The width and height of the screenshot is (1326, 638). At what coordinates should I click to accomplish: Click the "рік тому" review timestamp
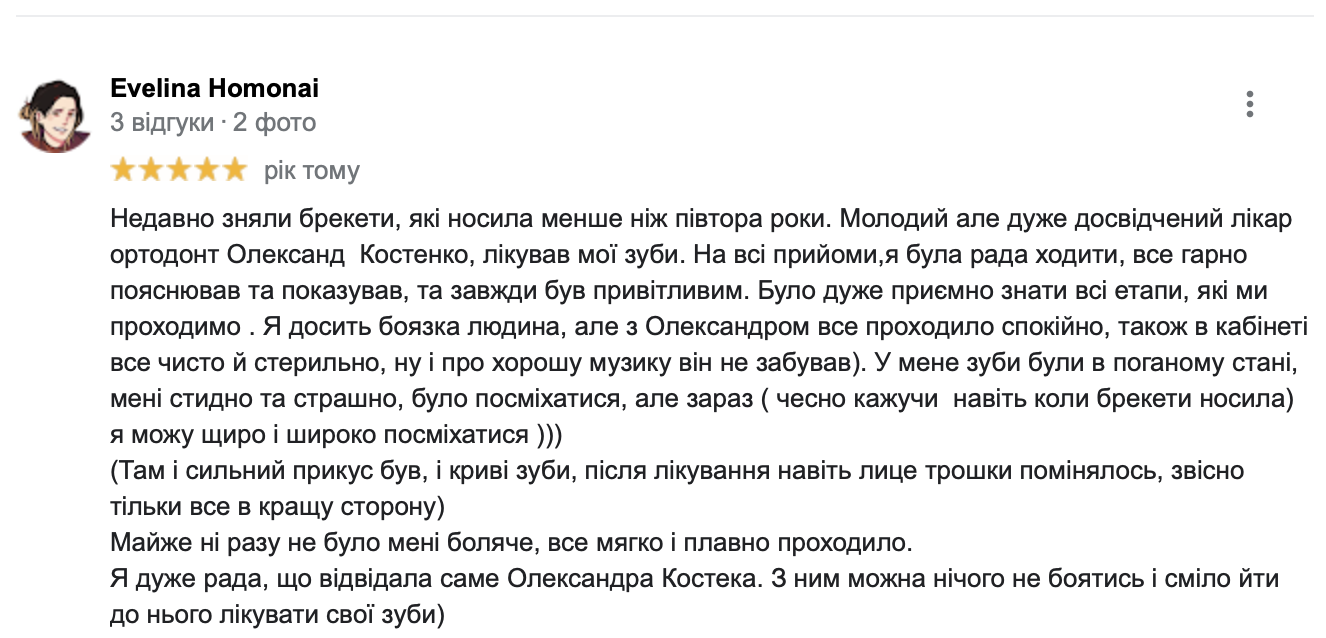click(x=311, y=171)
